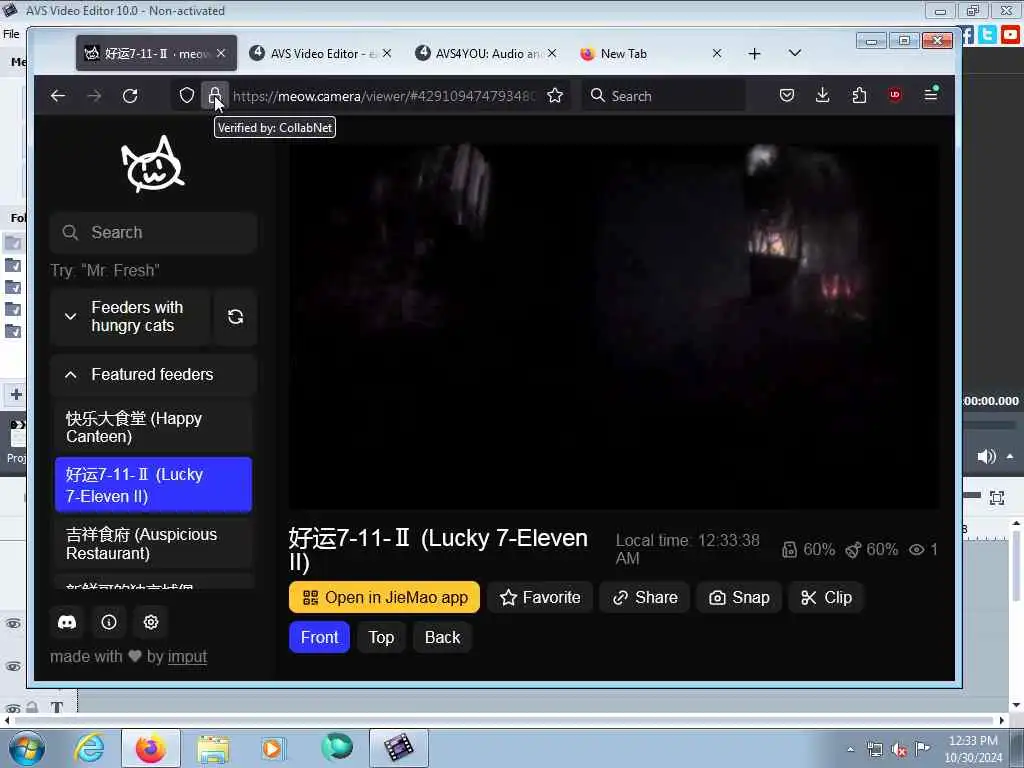Expand the volume arrow in AVS Editor

click(x=1010, y=456)
